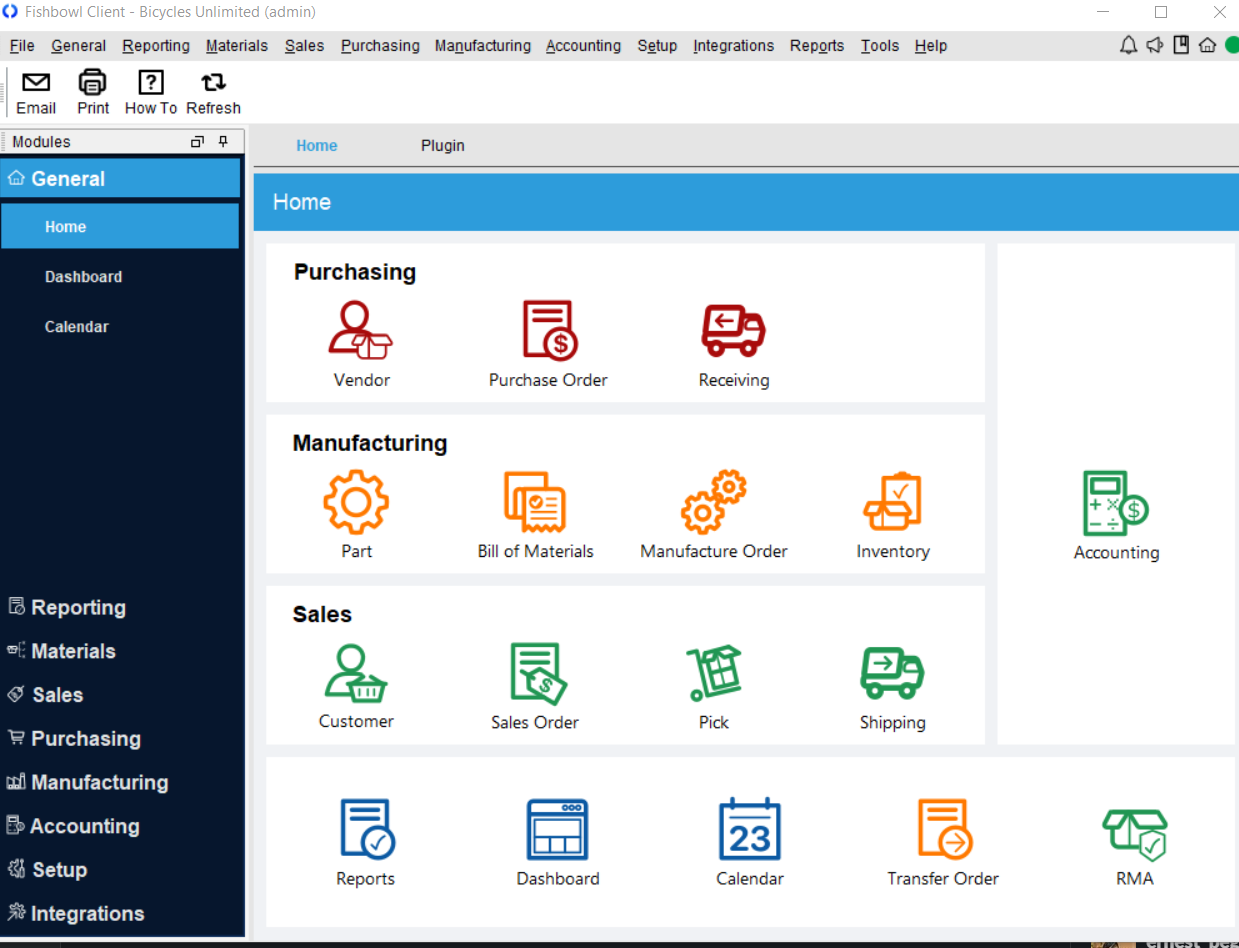Viewport: 1239px width, 948px height.
Task: Open the Help menu
Action: (x=931, y=46)
